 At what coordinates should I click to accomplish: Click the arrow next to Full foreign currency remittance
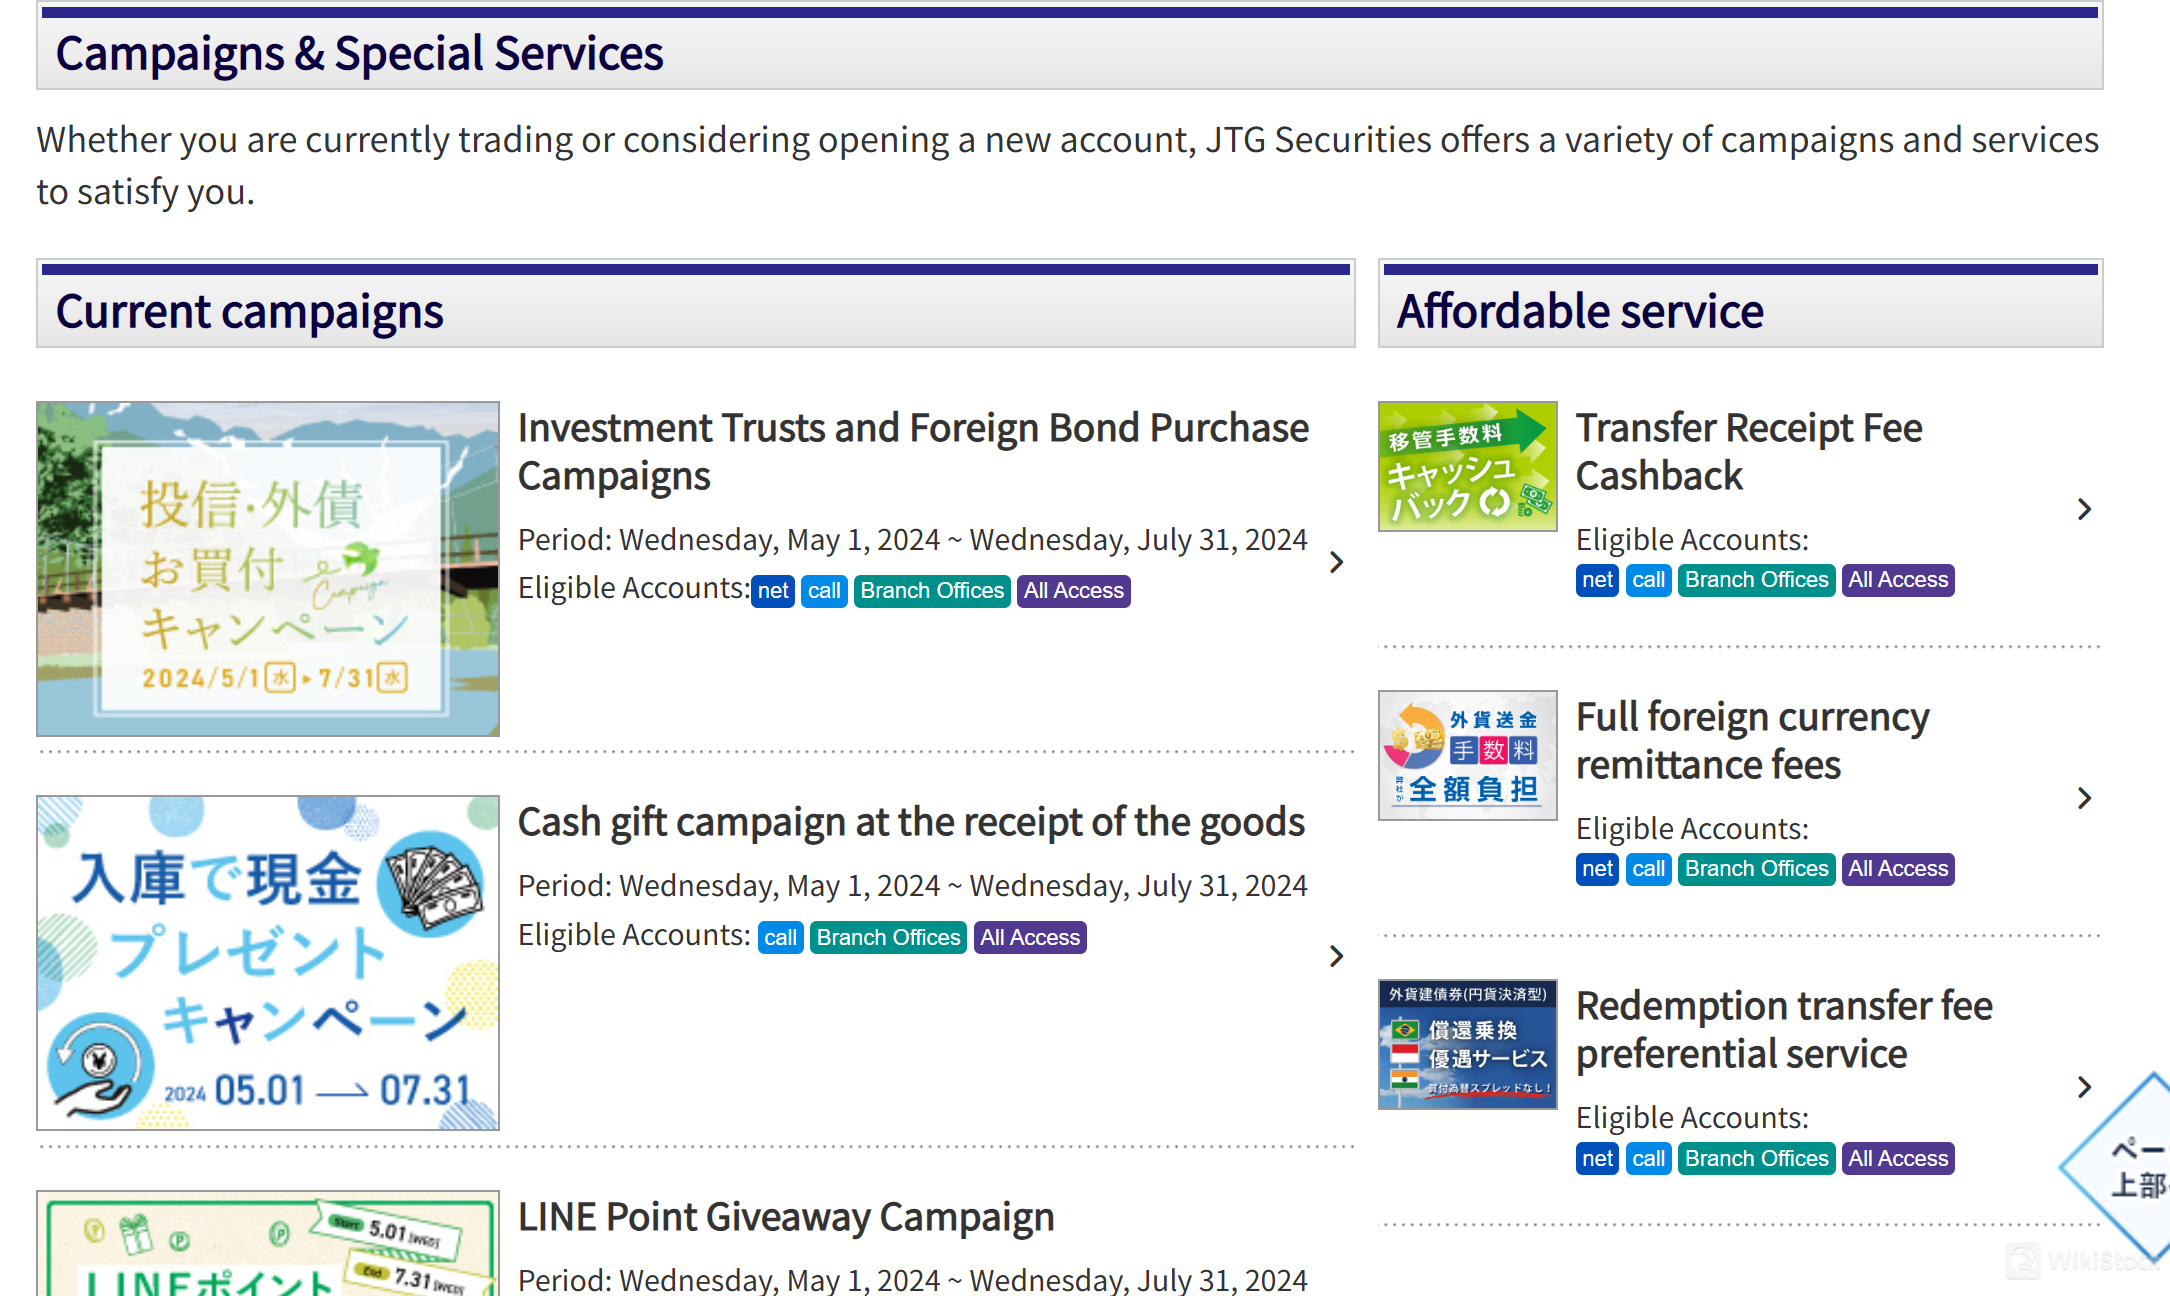point(2084,798)
